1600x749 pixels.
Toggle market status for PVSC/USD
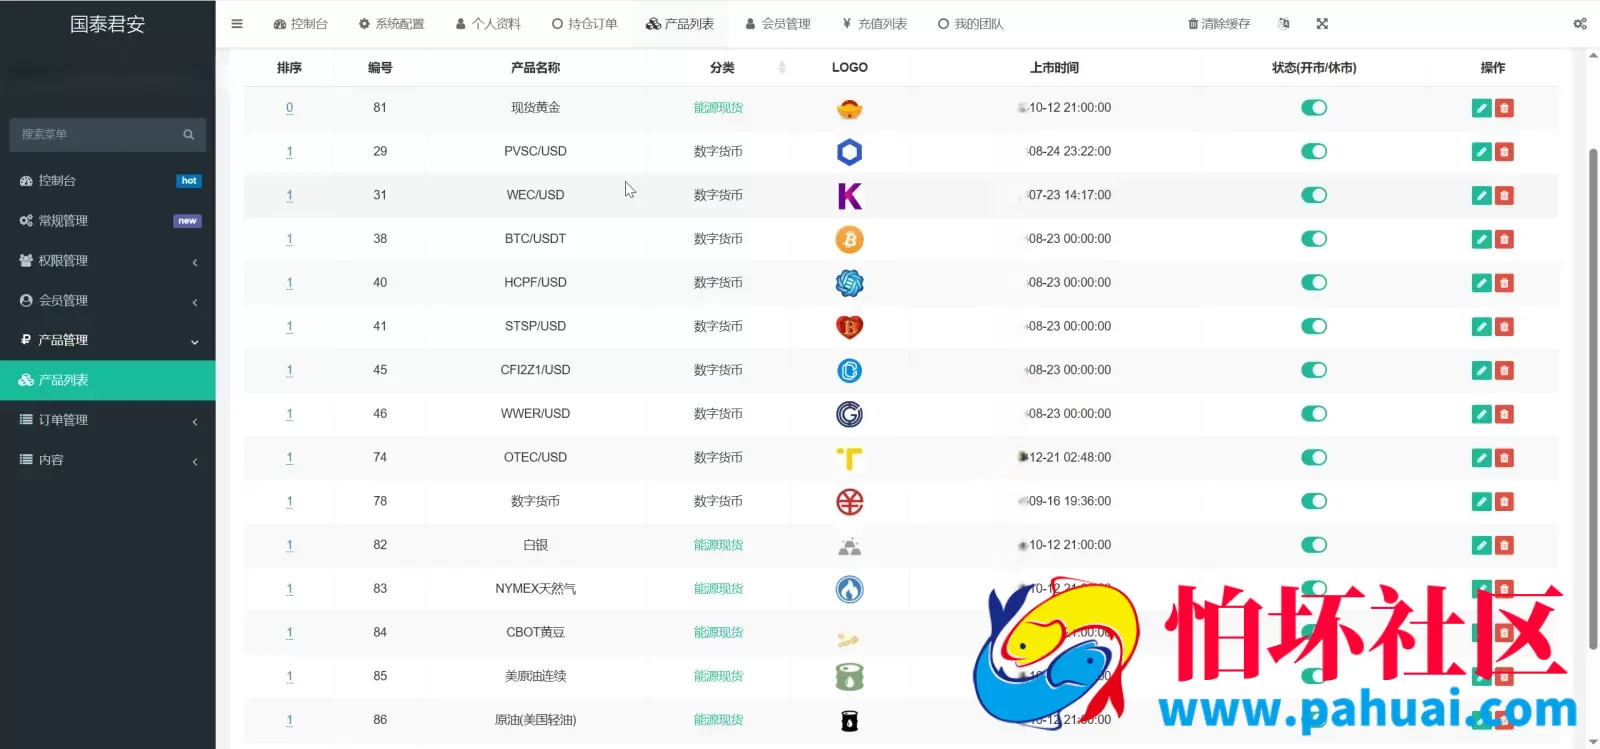click(x=1314, y=152)
